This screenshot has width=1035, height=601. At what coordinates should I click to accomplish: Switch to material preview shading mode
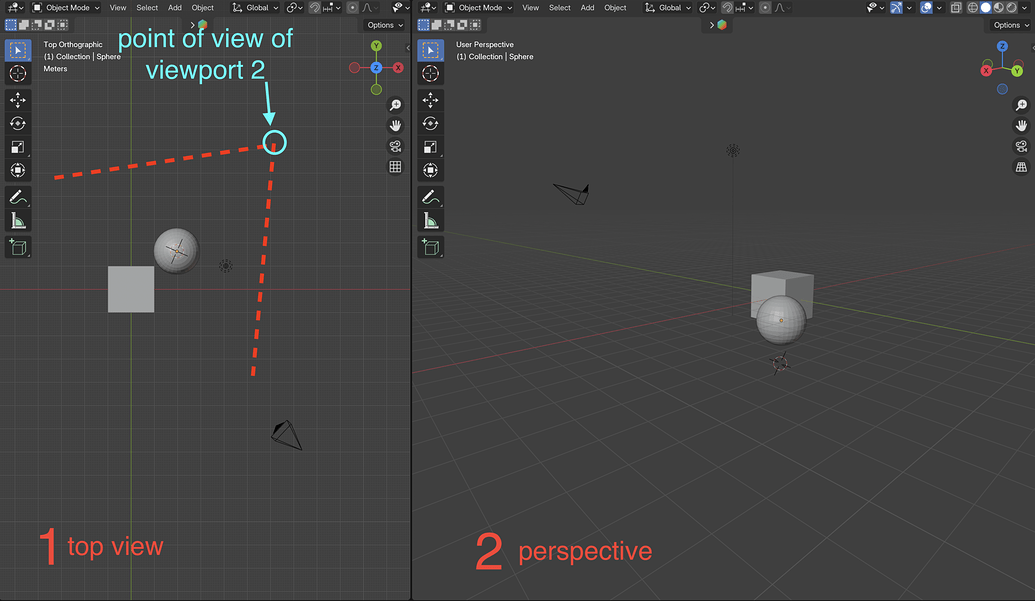coord(999,8)
